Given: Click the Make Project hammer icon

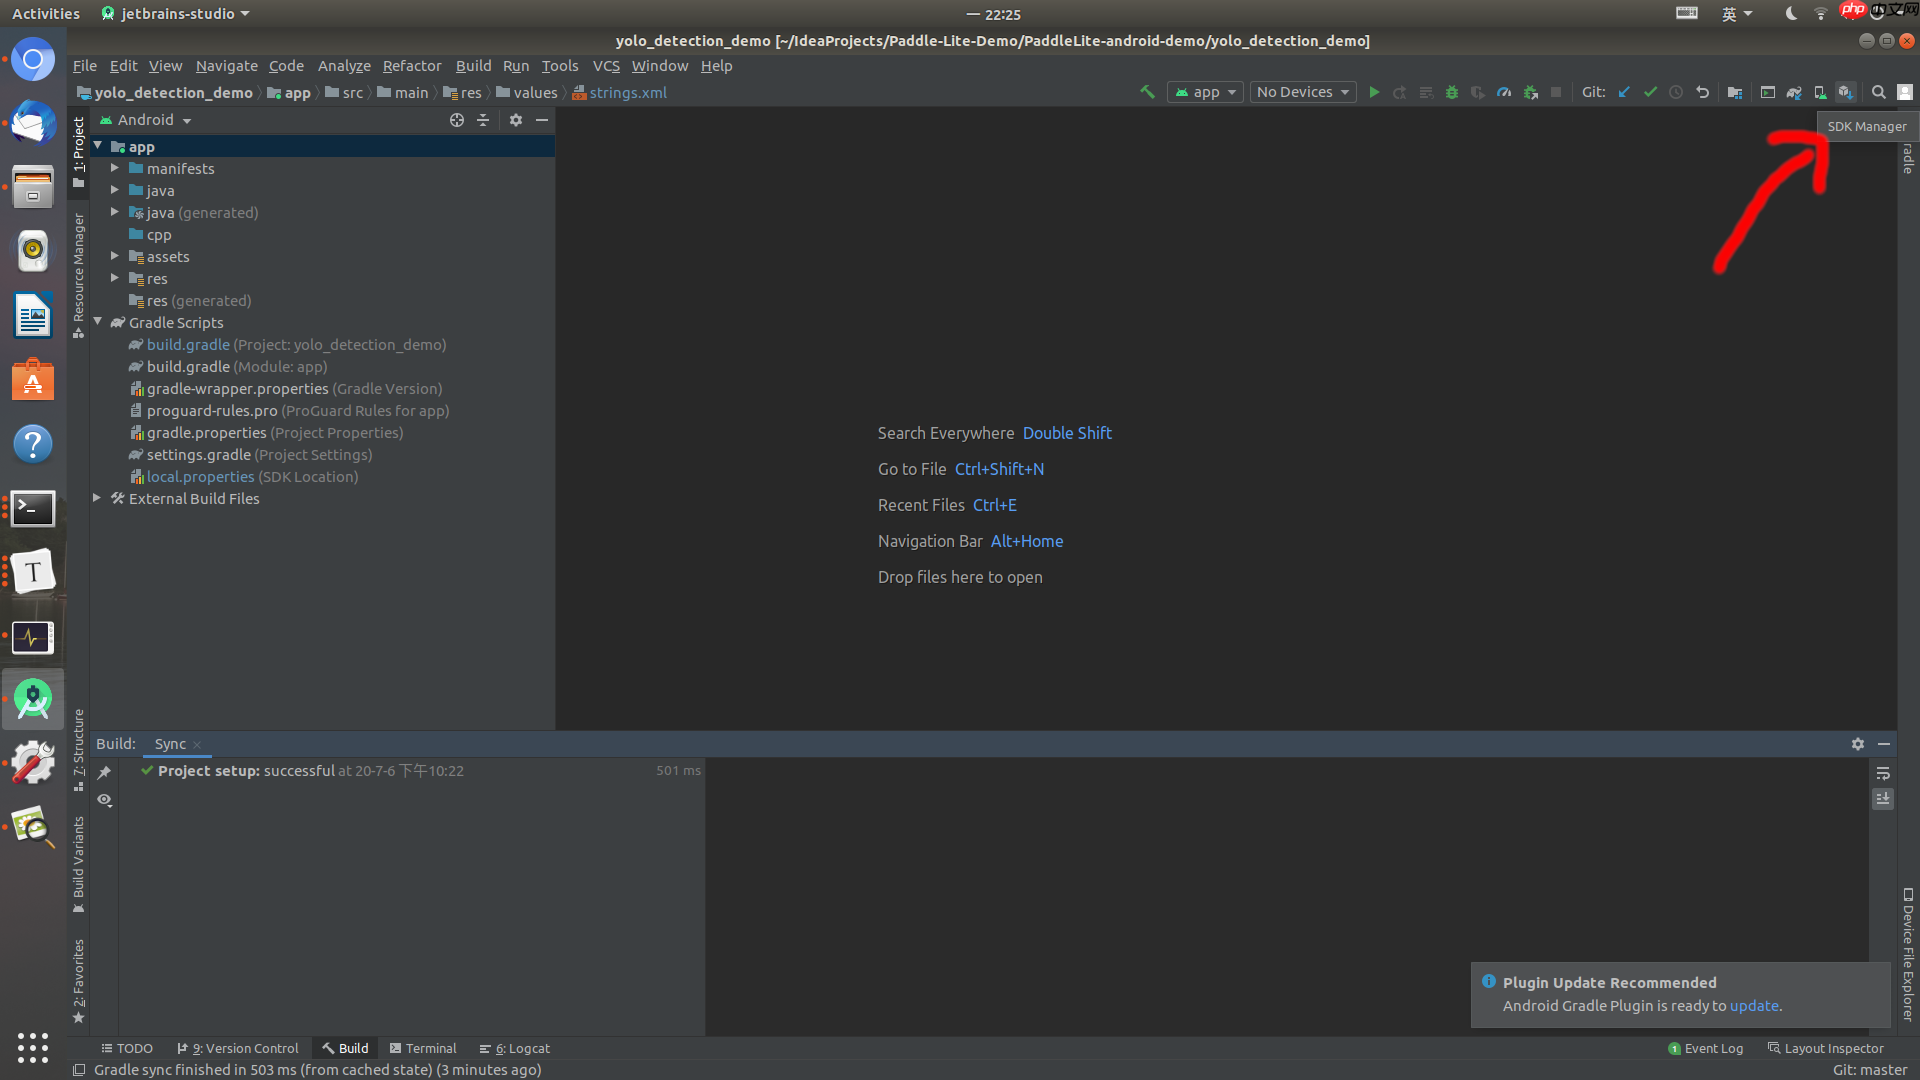Looking at the screenshot, I should point(1147,92).
